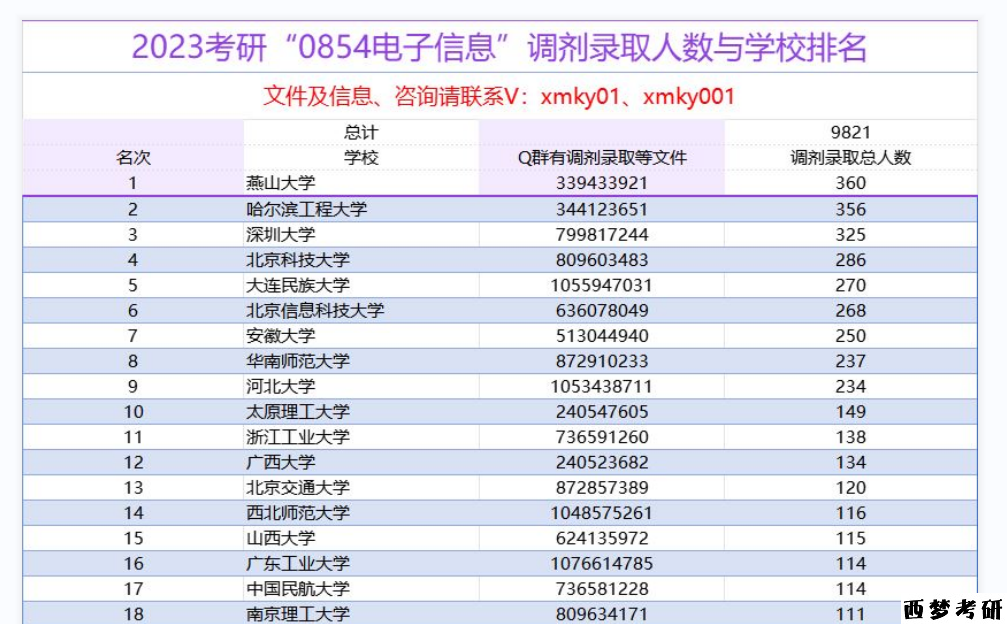Select the number "624135972" for 山西大学

(602, 538)
